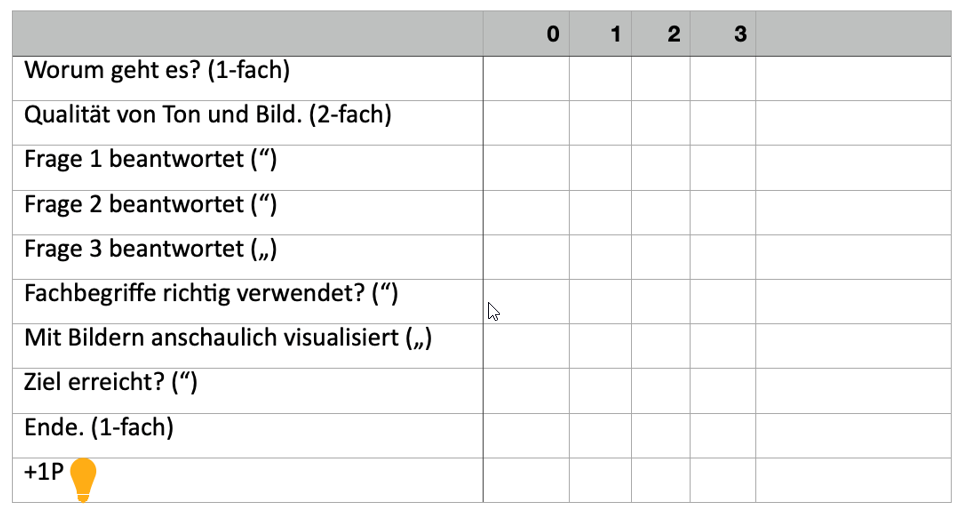Click the yellow lightbulb icon
The width and height of the screenshot is (964, 509).
(x=83, y=479)
